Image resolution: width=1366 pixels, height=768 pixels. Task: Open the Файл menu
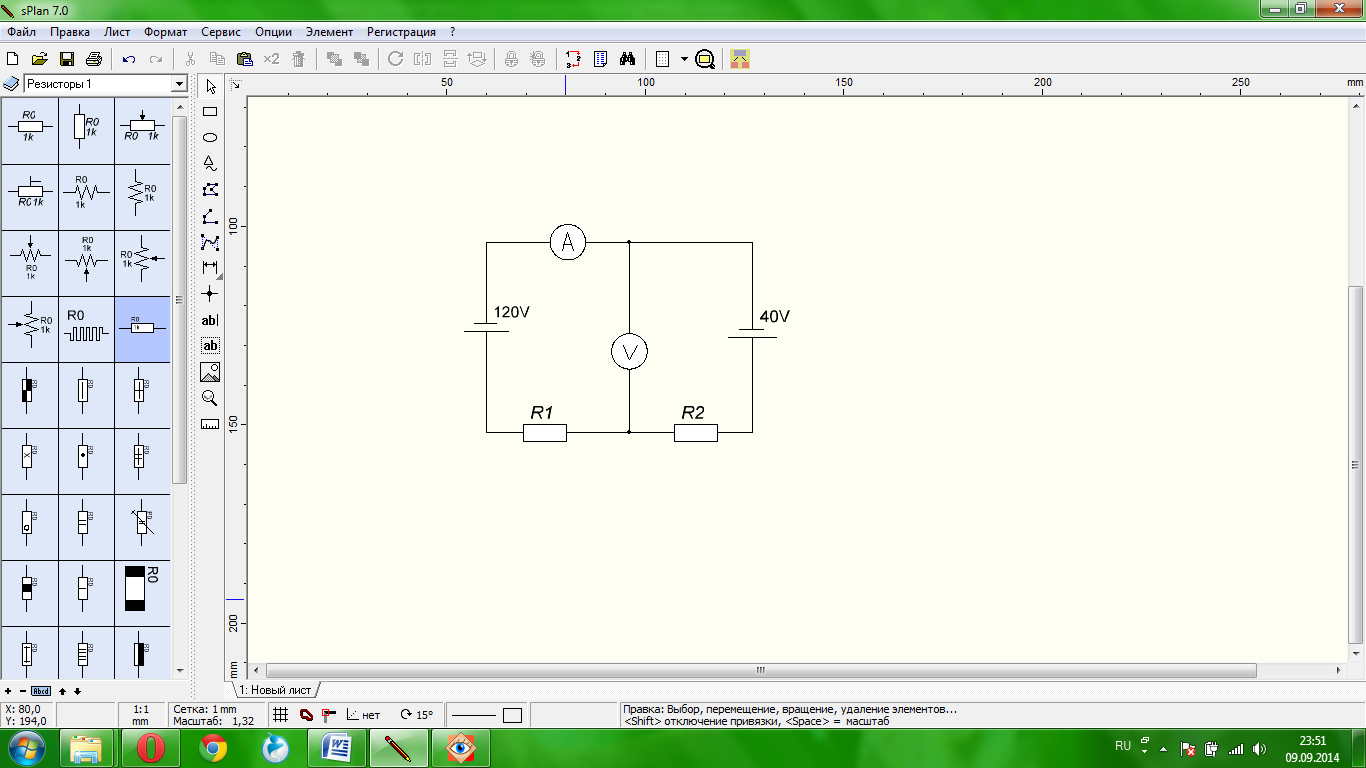[21, 32]
